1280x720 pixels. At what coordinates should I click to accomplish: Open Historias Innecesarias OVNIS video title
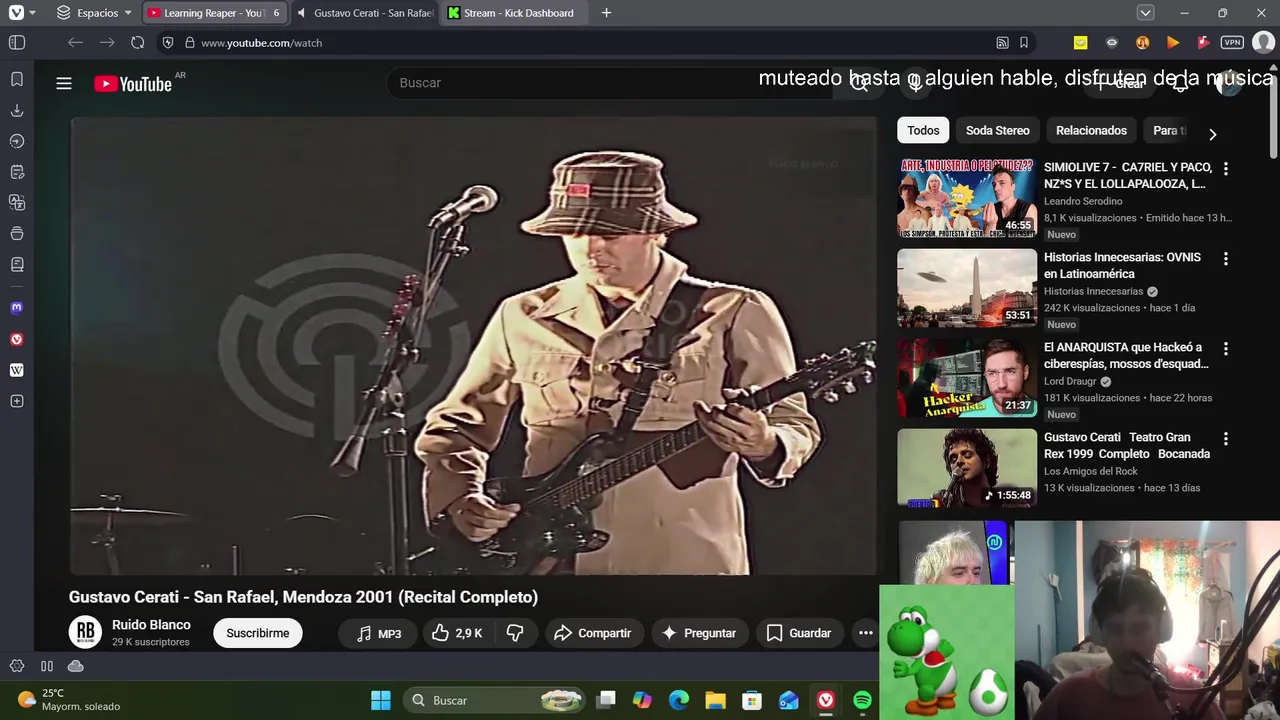click(1122, 265)
